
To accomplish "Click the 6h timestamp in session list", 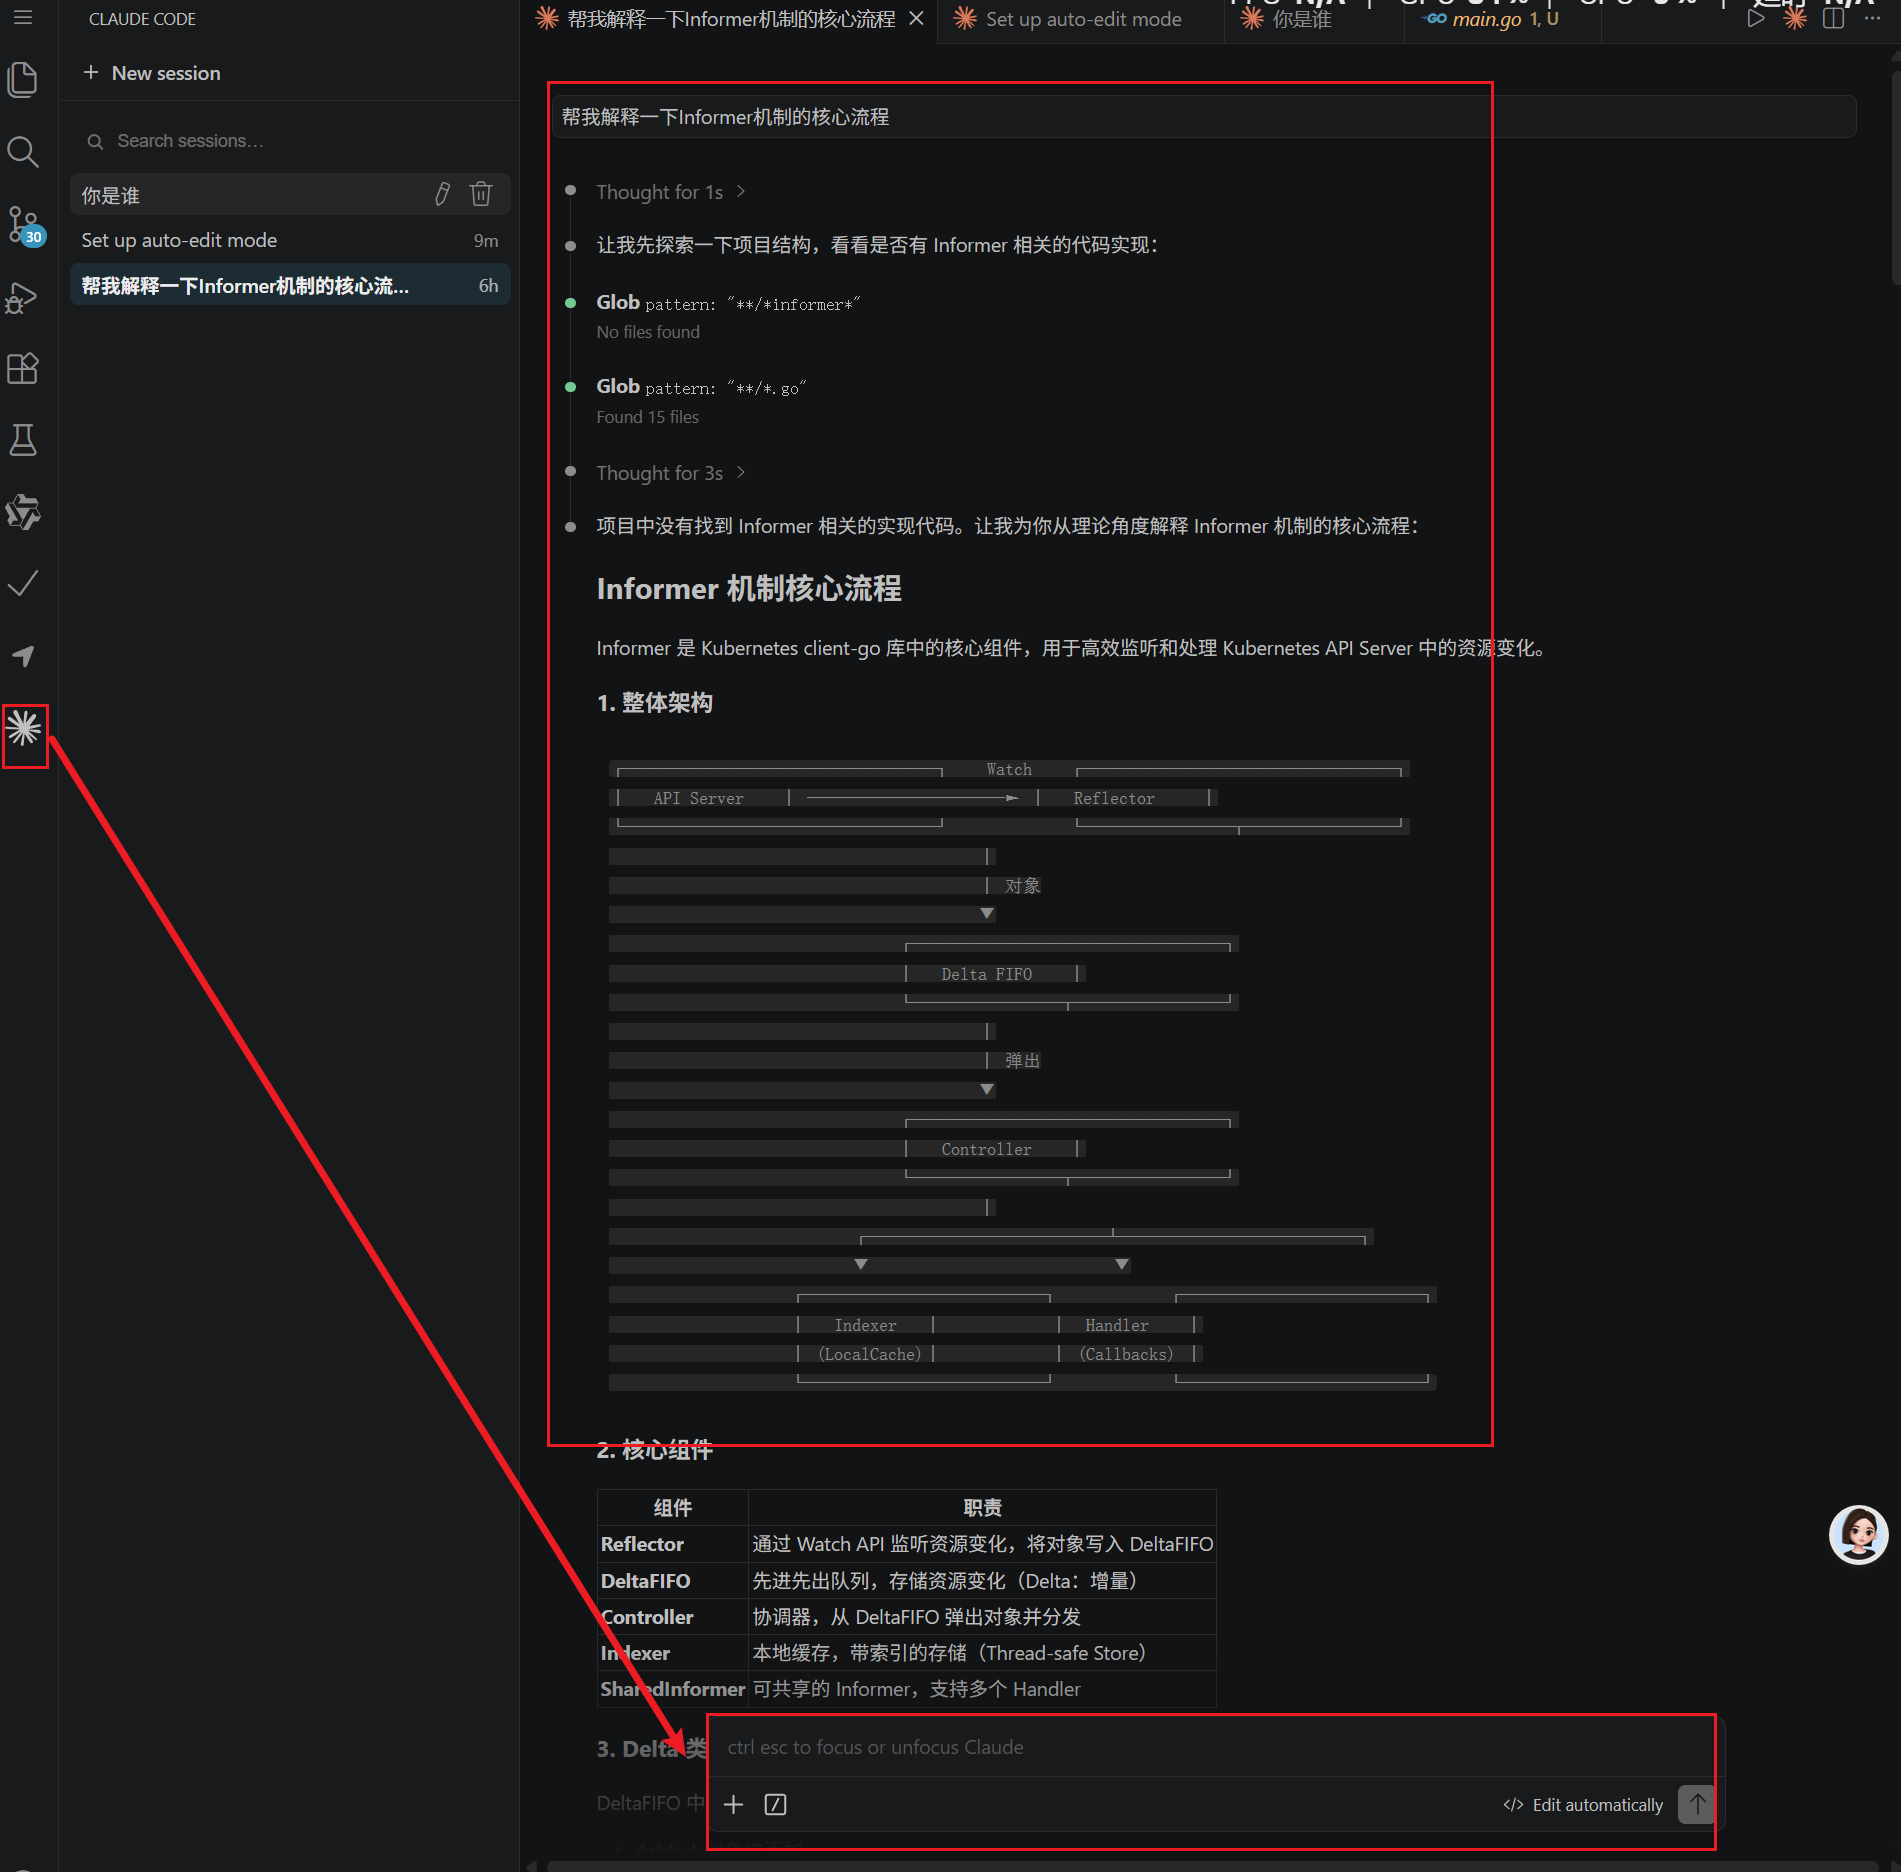I will pos(488,286).
